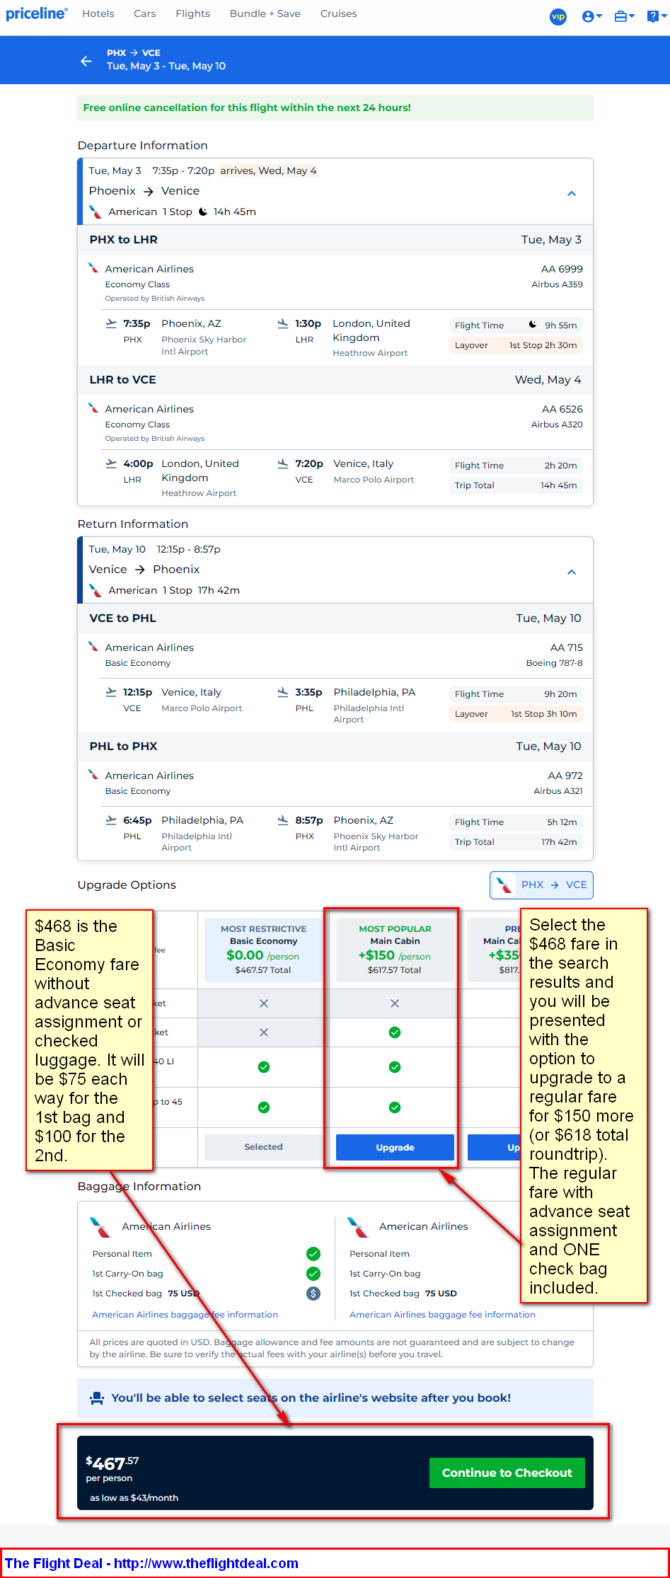This screenshot has height=1578, width=670.
Task: Click the overnight moon icon beside 14h 45m
Action: (x=203, y=212)
